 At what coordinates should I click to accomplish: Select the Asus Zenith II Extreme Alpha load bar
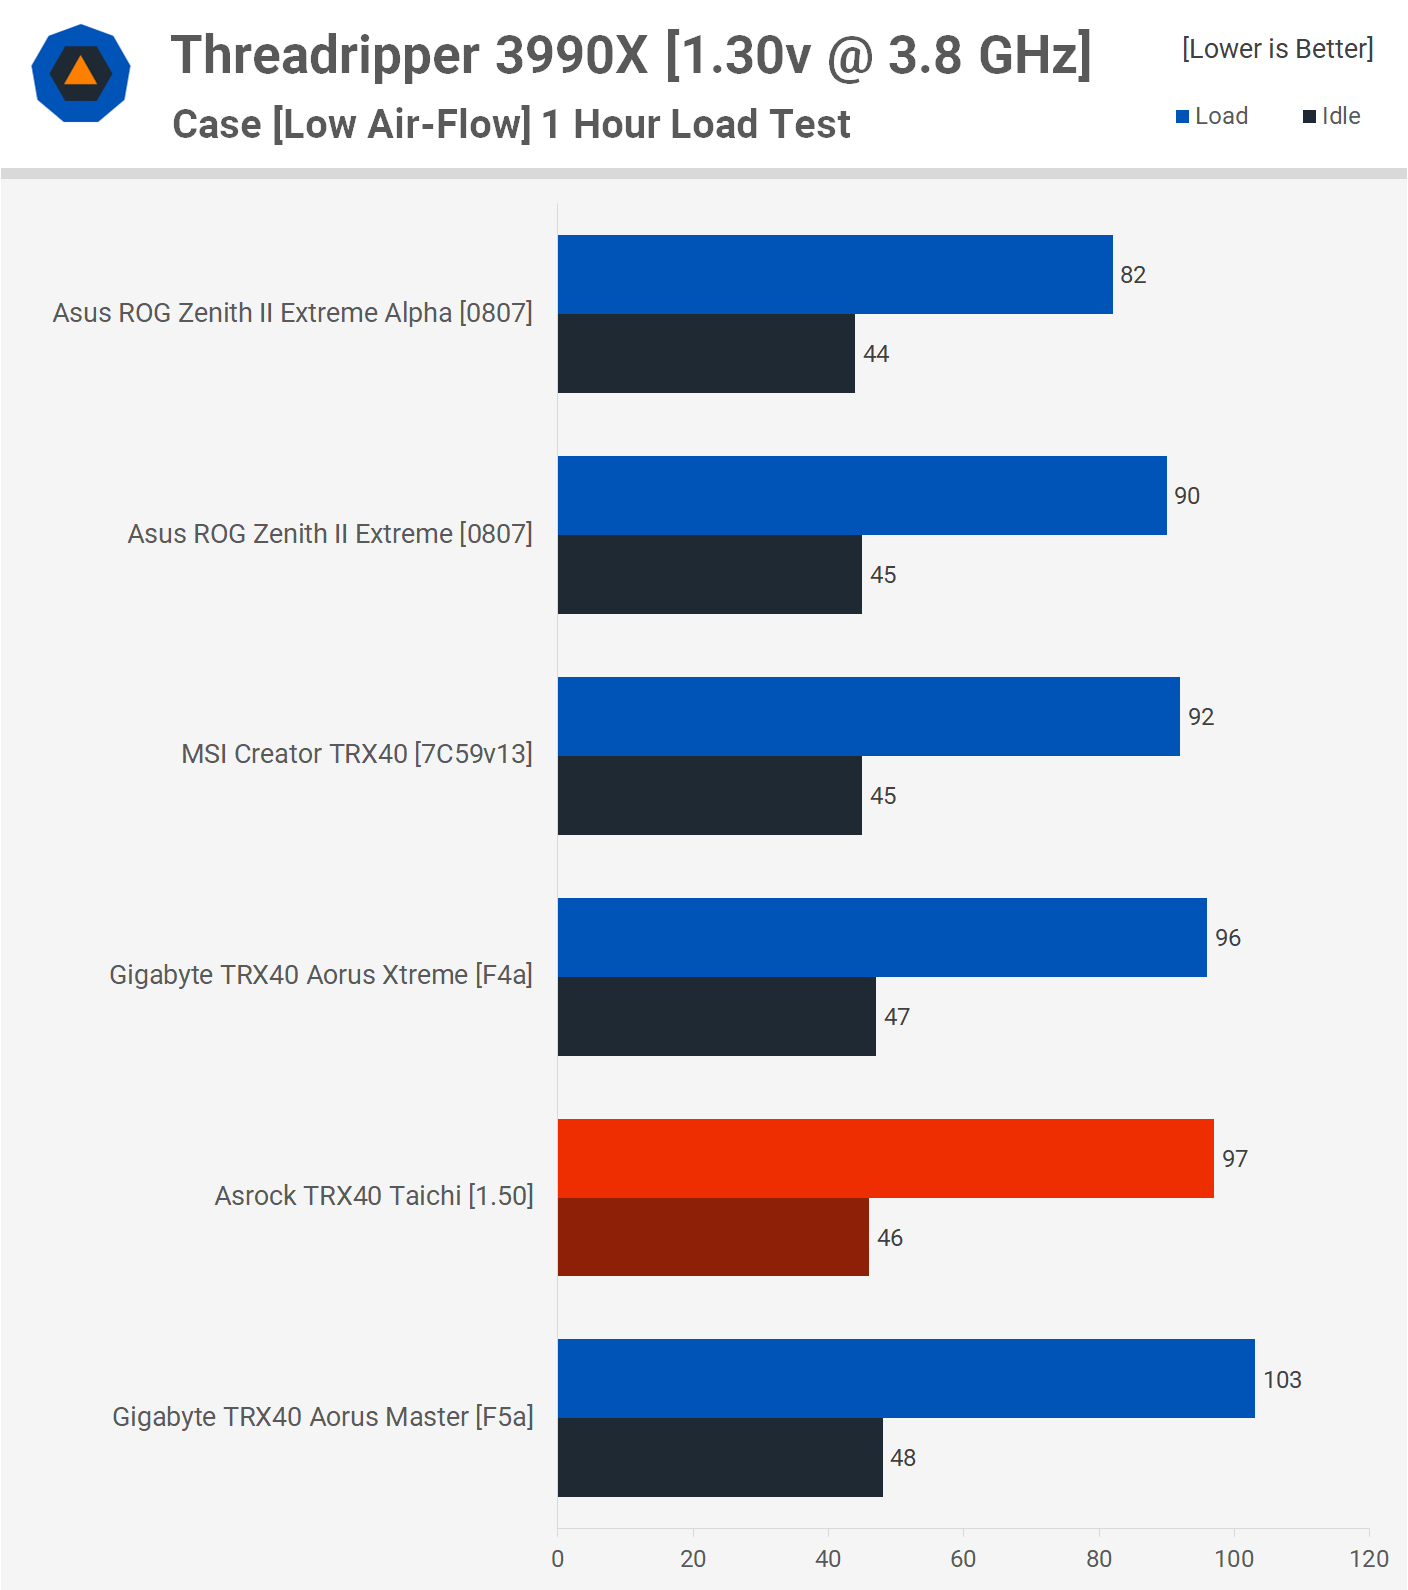point(835,275)
